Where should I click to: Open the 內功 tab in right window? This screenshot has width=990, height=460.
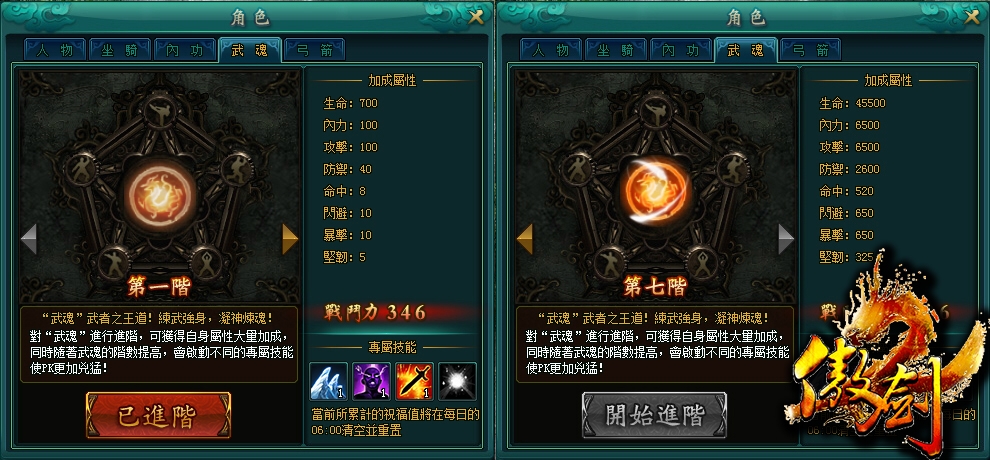[x=682, y=50]
